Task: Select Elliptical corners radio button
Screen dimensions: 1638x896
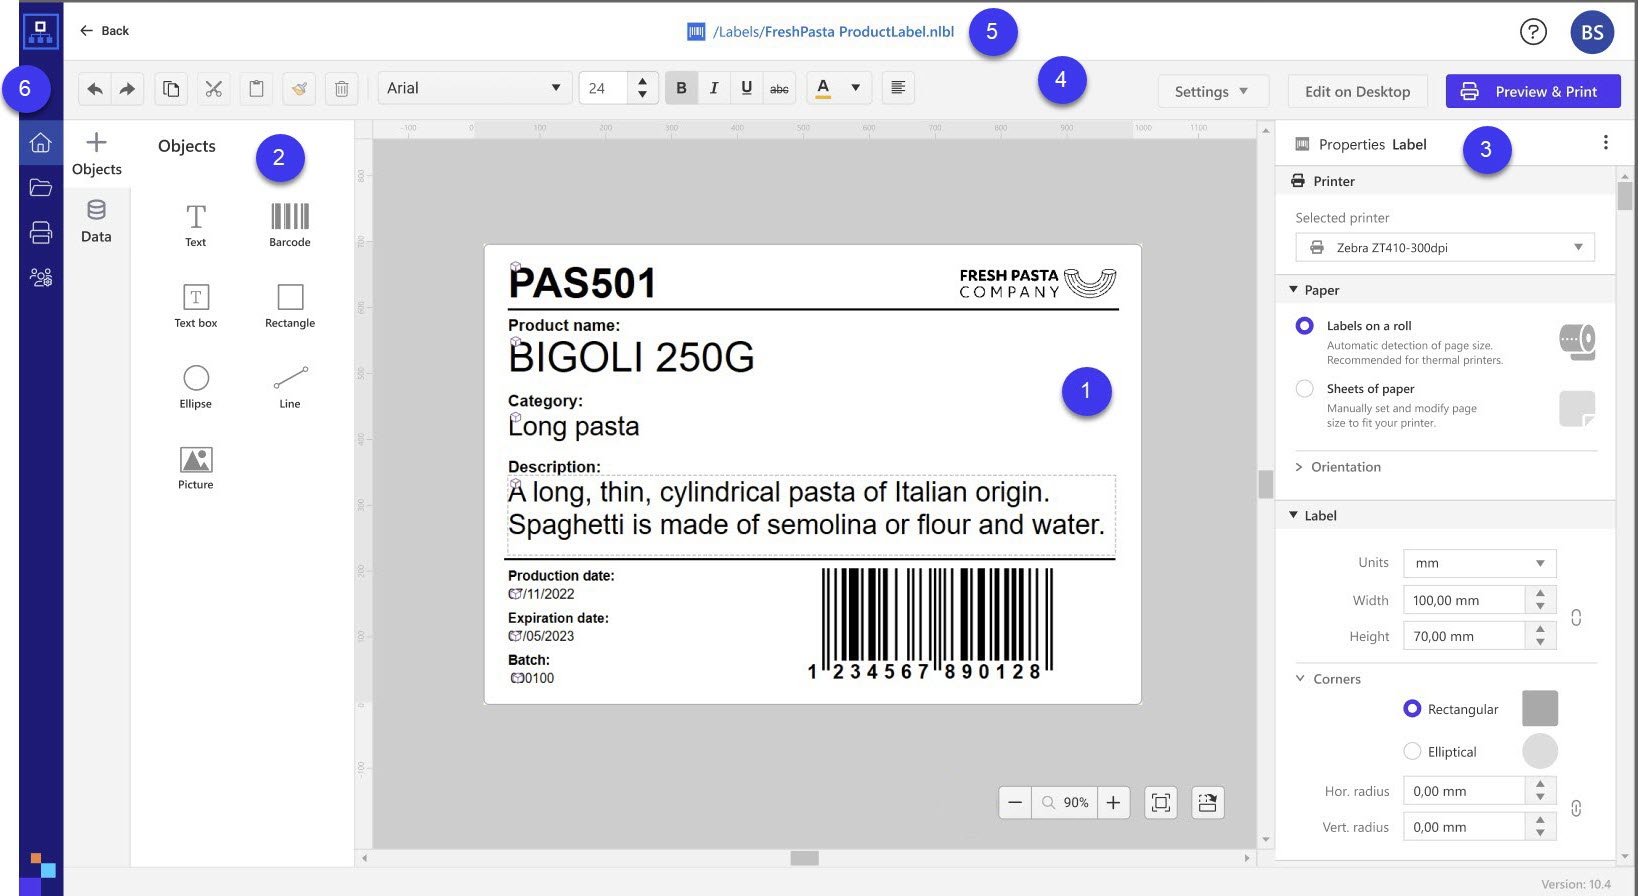Action: 1412,751
